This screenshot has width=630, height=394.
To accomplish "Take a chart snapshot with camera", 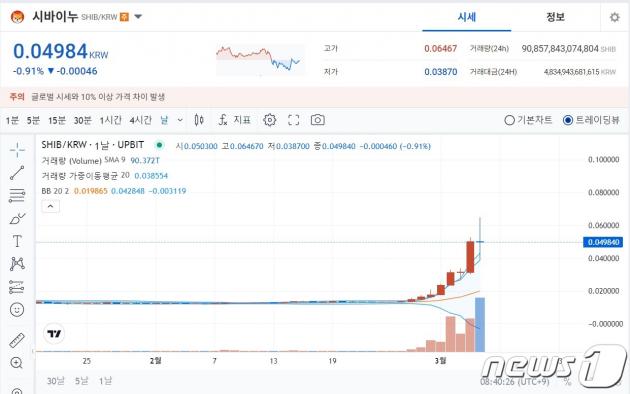I will click(317, 120).
